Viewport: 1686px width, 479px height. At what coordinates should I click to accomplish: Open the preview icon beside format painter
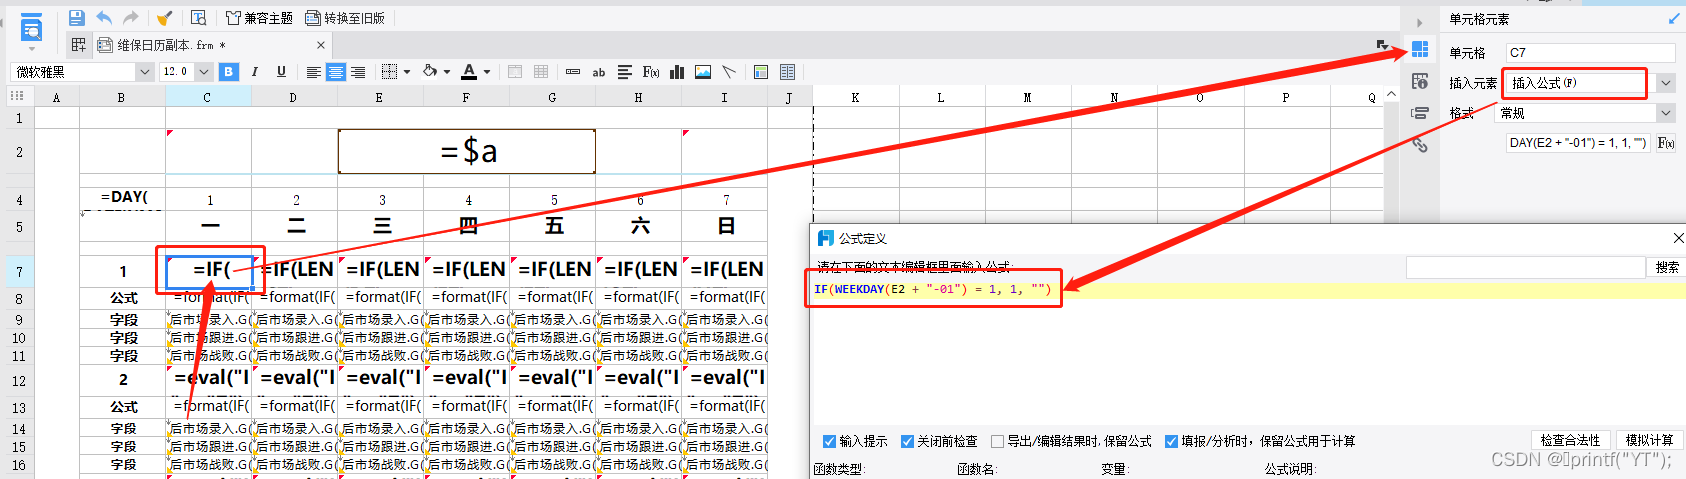coord(198,18)
